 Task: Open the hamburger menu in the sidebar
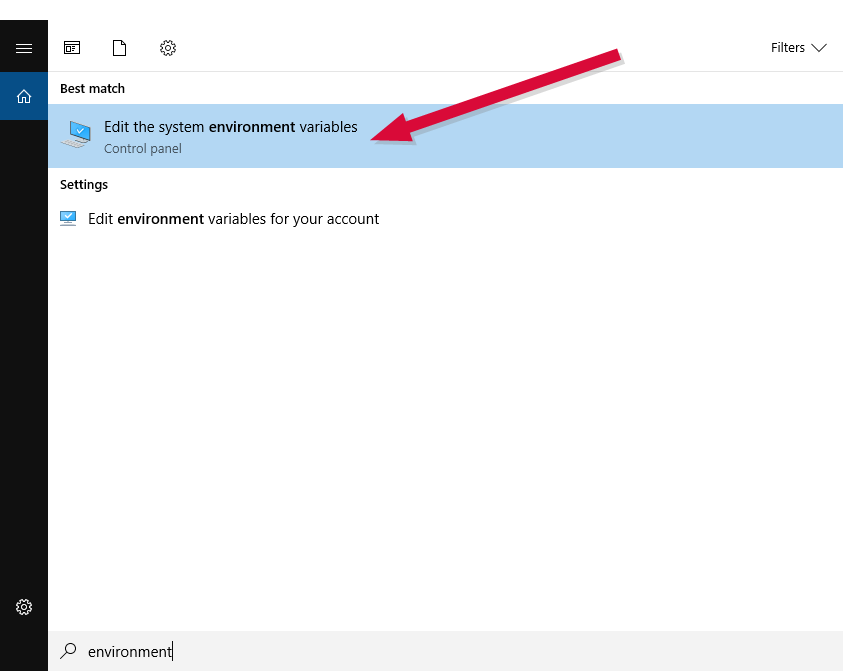pyautogui.click(x=24, y=48)
